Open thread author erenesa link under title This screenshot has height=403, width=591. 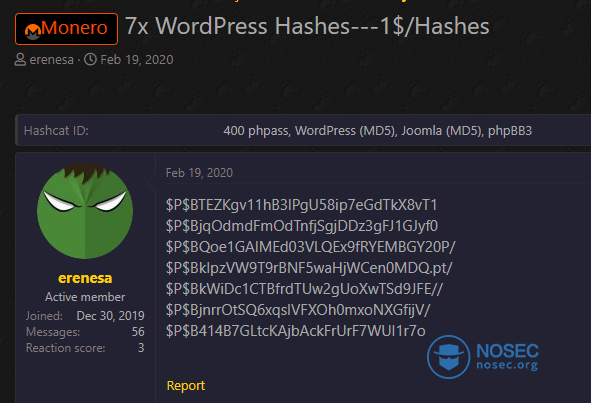52,60
